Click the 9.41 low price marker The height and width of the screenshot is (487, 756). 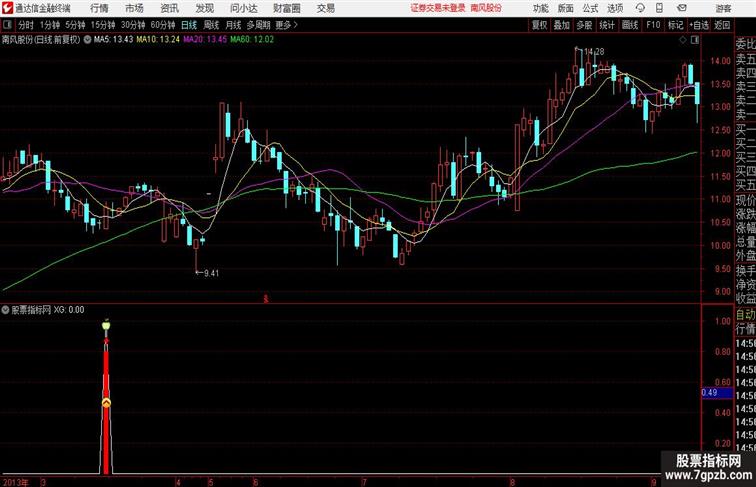pyautogui.click(x=211, y=273)
